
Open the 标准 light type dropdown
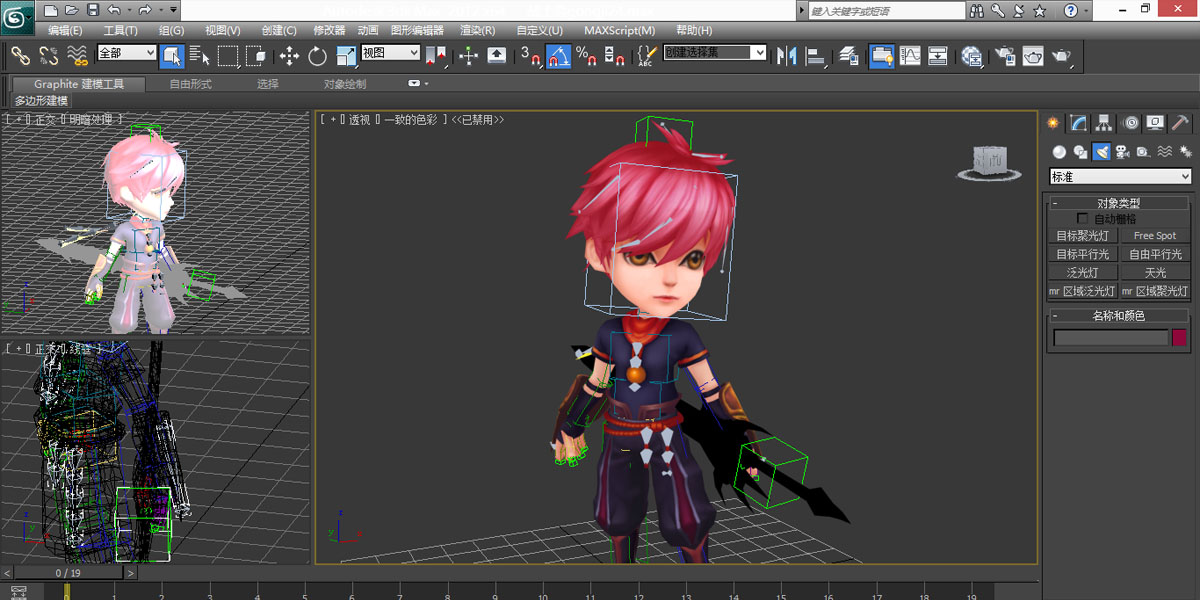pyautogui.click(x=1120, y=177)
